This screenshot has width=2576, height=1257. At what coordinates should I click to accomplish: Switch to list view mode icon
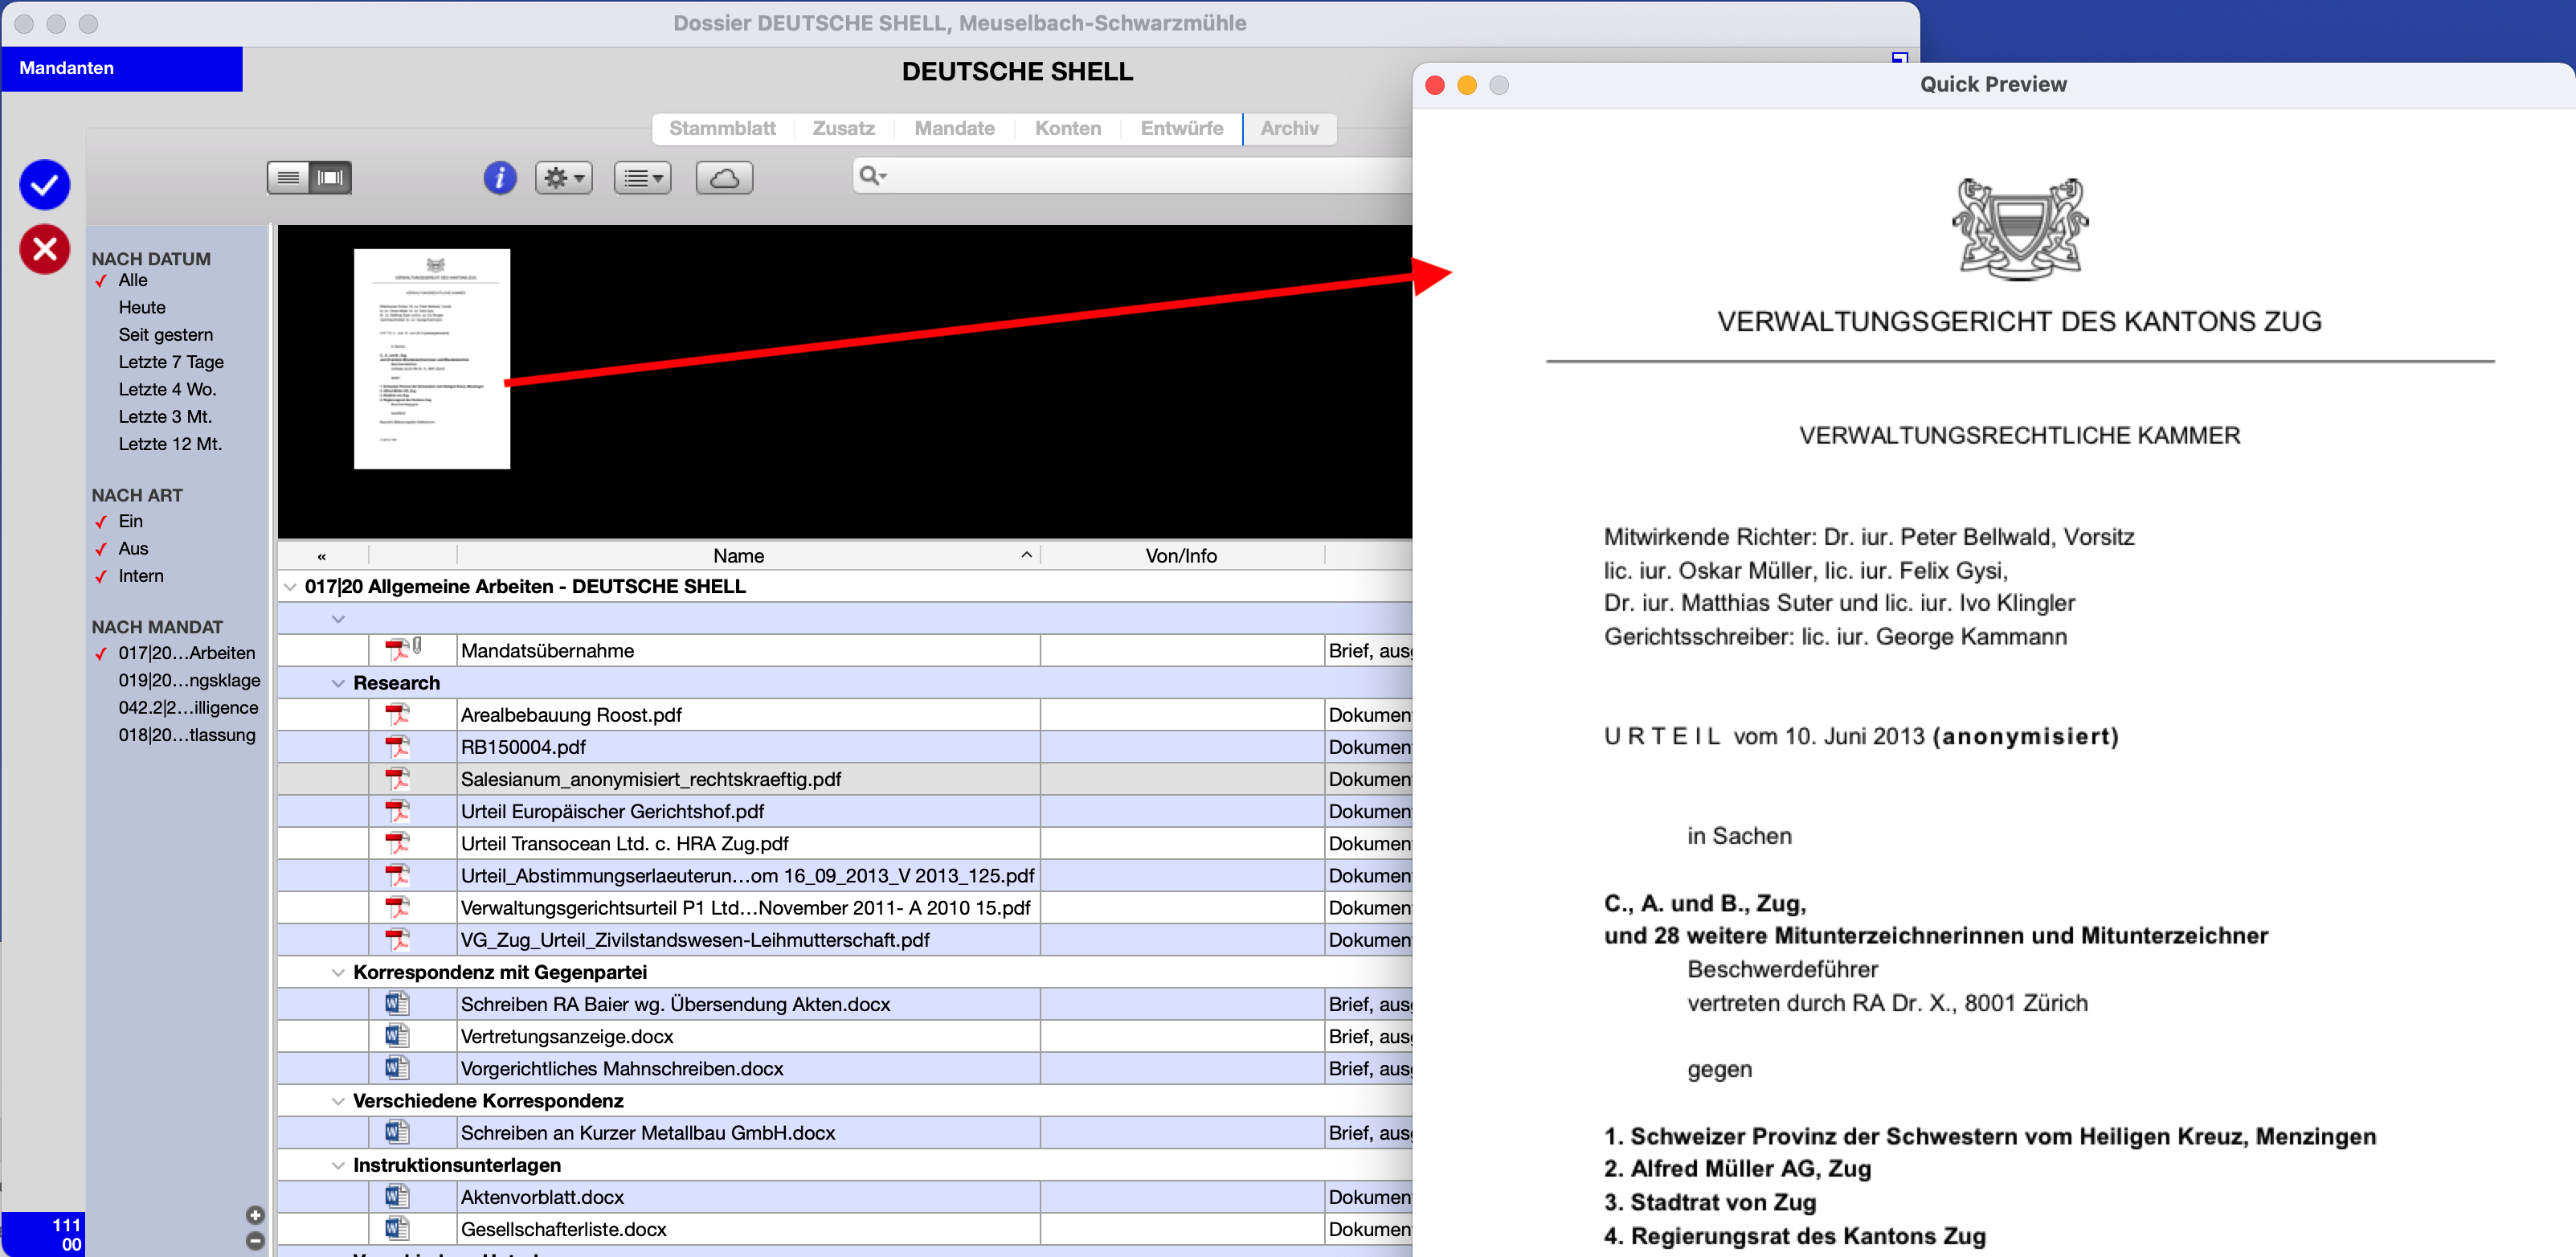click(288, 178)
